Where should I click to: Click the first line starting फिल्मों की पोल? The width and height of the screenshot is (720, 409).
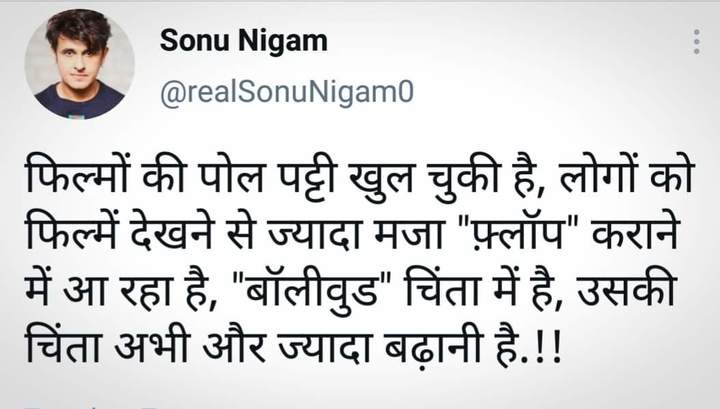click(360, 175)
